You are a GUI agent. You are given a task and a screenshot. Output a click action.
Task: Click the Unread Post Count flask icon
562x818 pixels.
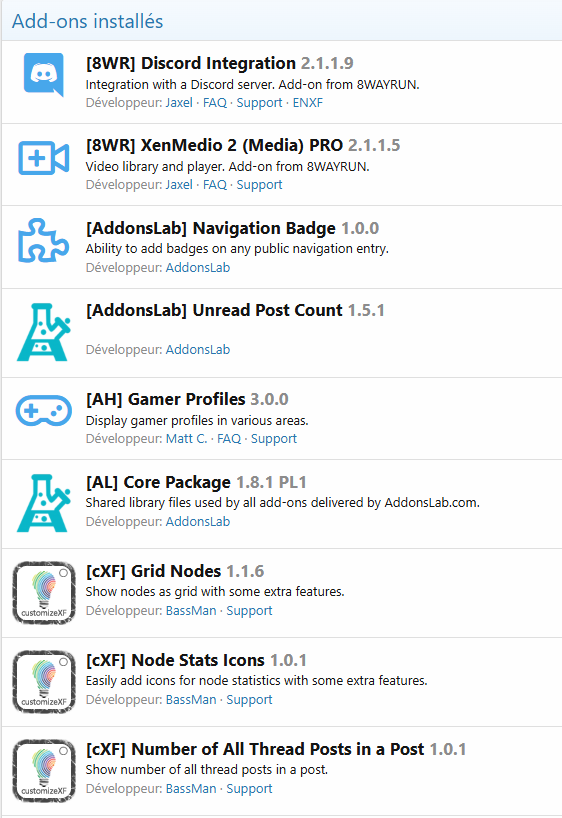(x=44, y=332)
